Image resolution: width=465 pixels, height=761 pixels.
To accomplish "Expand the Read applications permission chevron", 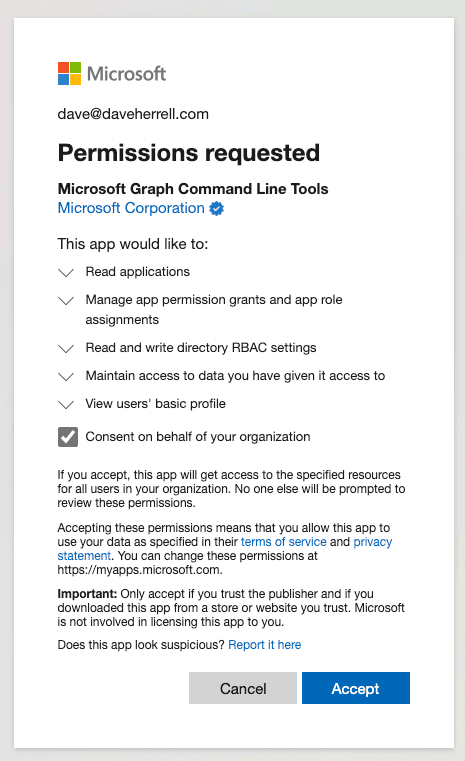I will 66,272.
